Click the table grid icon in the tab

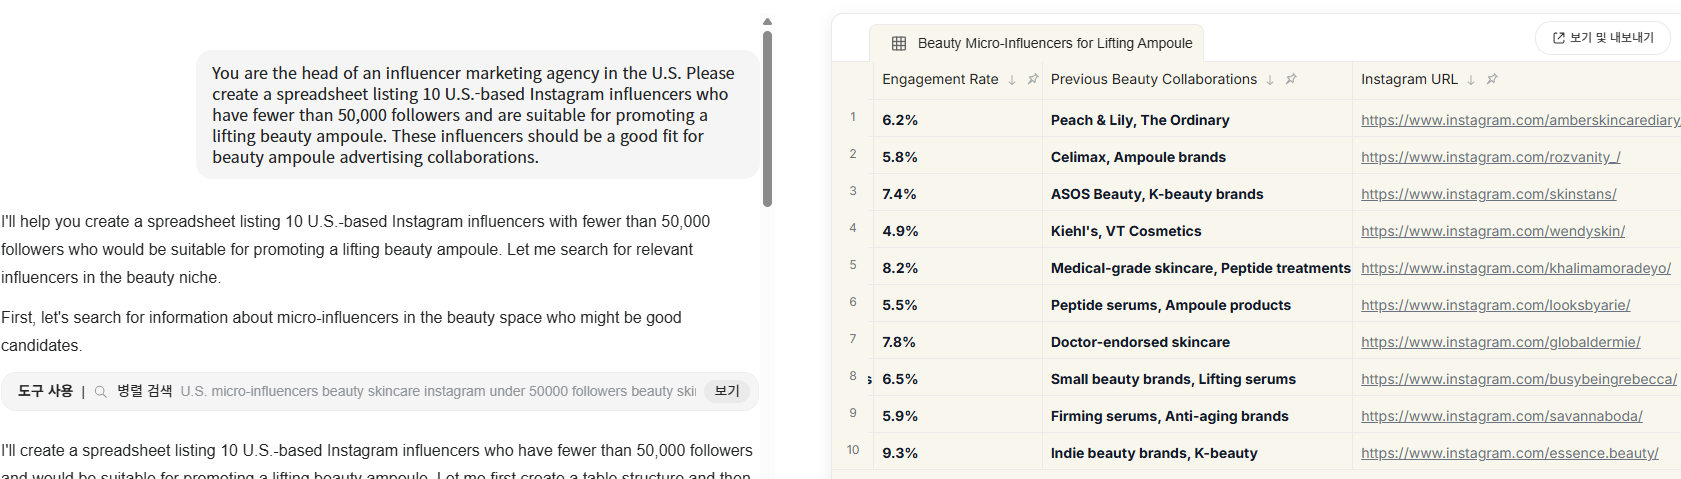899,43
